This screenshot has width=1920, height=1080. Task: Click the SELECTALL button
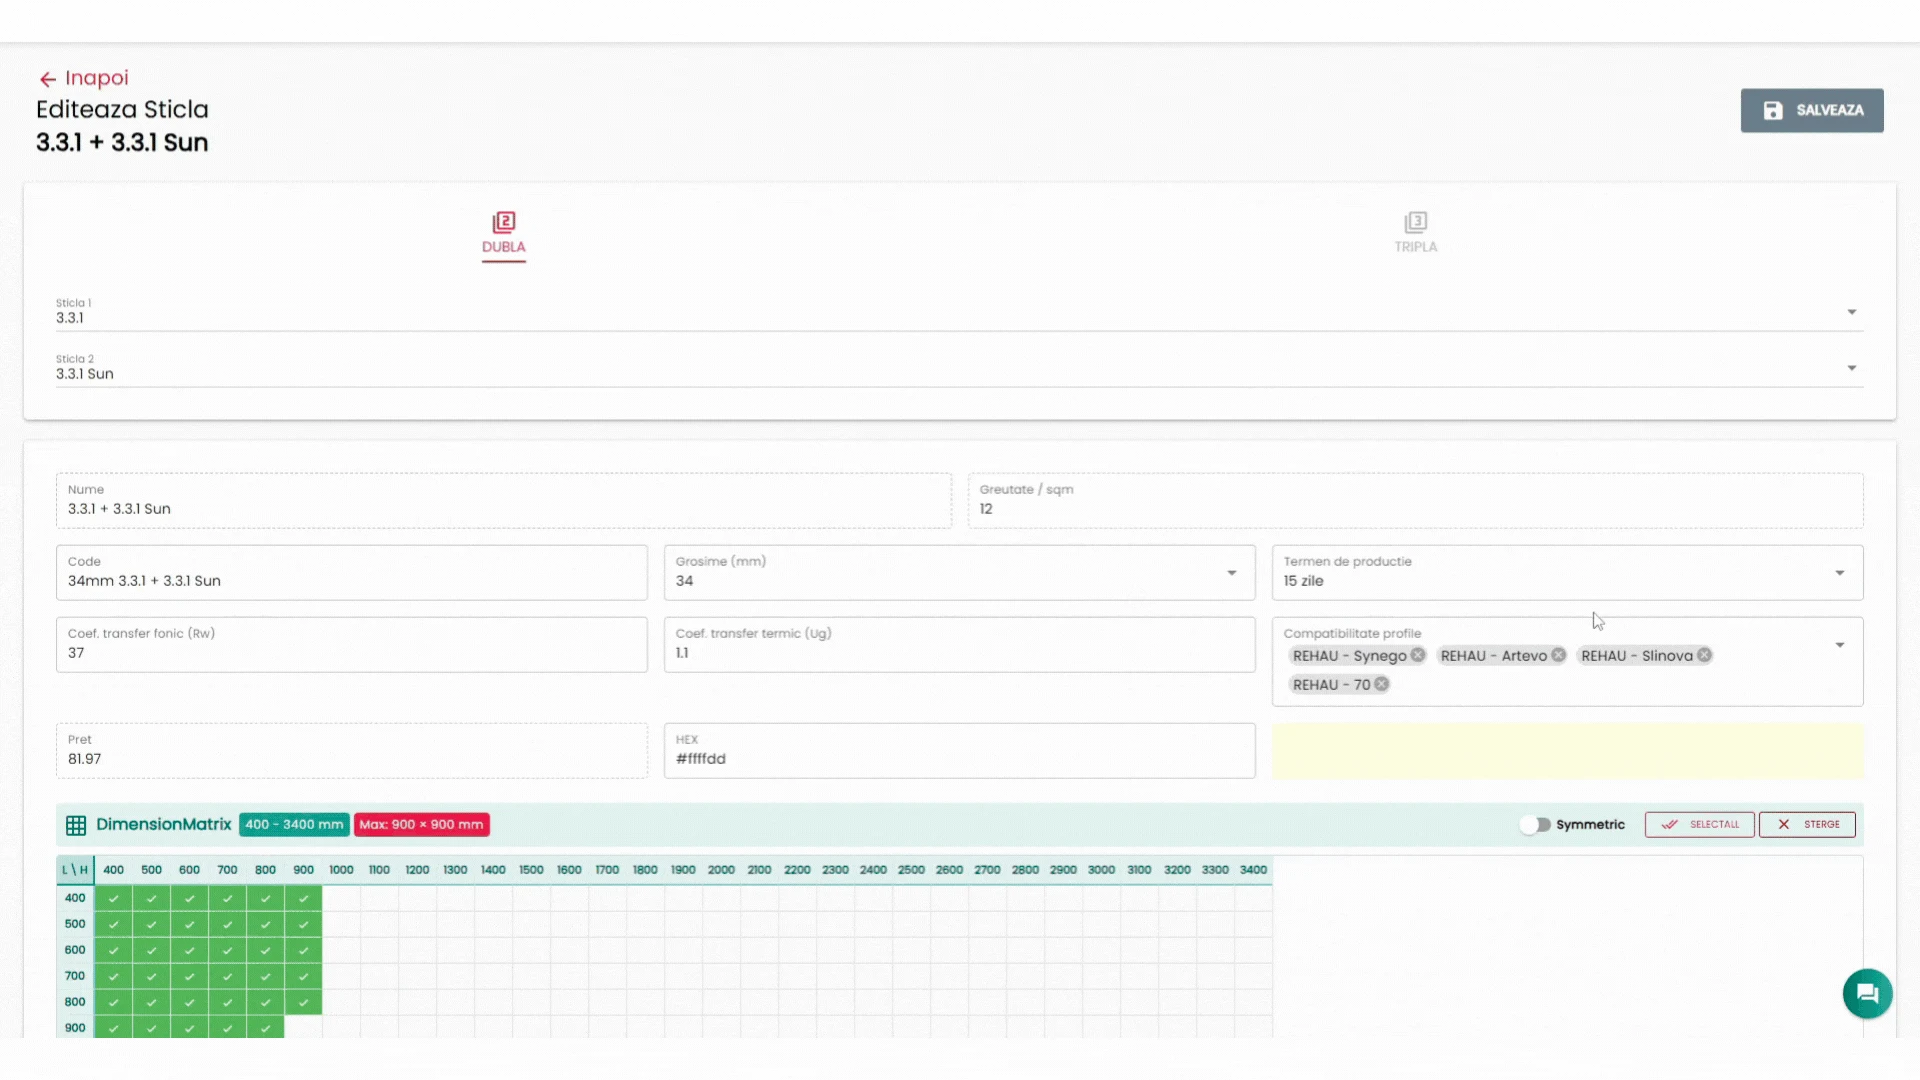click(1699, 825)
